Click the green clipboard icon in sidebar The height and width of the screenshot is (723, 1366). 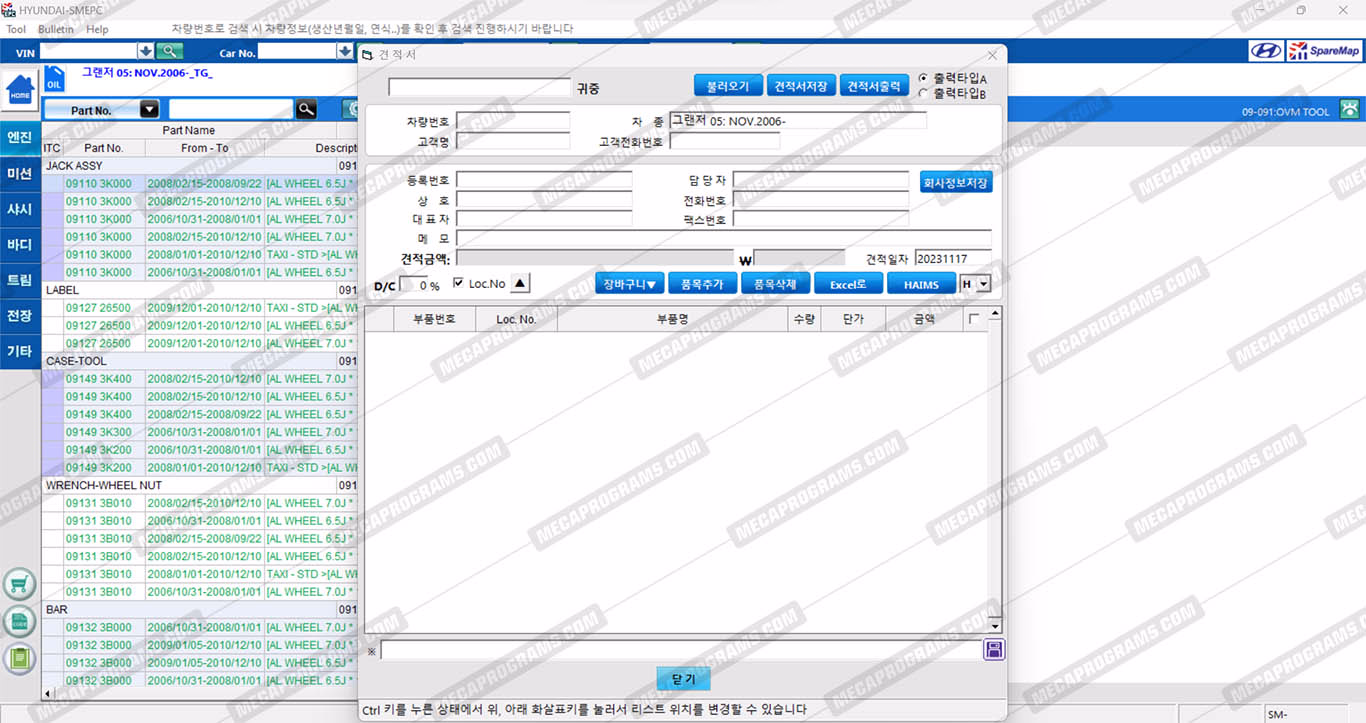click(19, 659)
